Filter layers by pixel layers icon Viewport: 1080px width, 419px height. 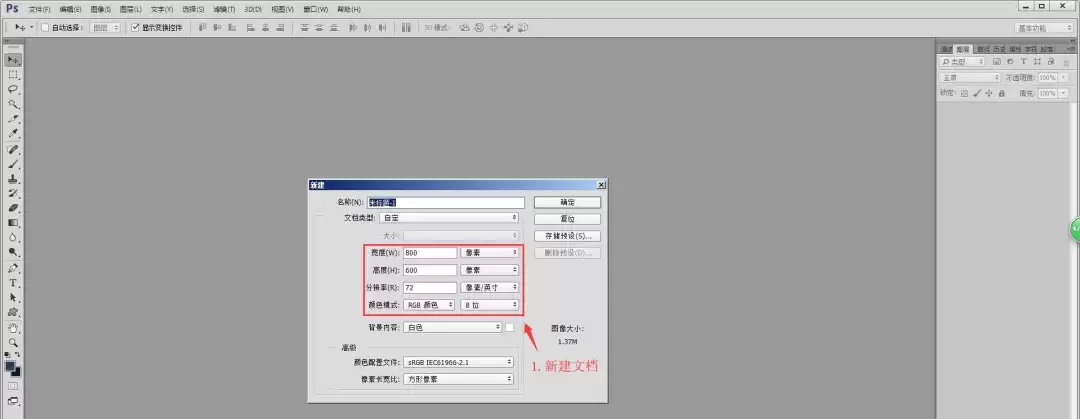click(x=999, y=62)
